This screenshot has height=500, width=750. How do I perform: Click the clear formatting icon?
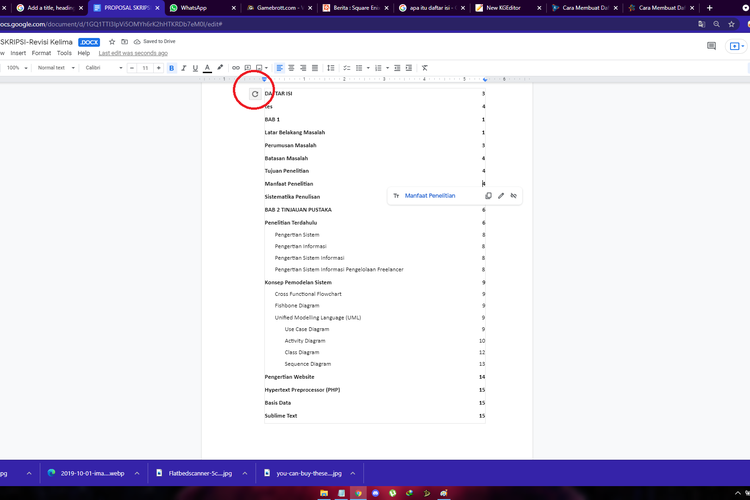pos(424,68)
